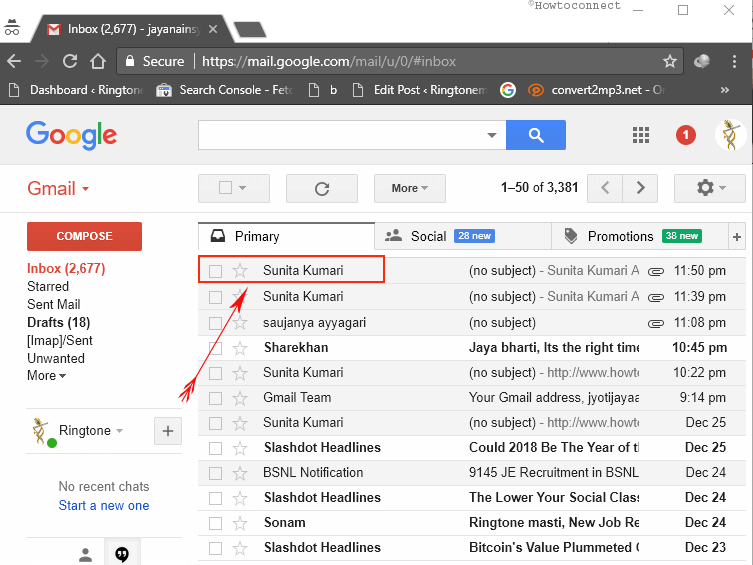Open Search Console bookmark
The image size is (753, 565).
click(x=225, y=90)
